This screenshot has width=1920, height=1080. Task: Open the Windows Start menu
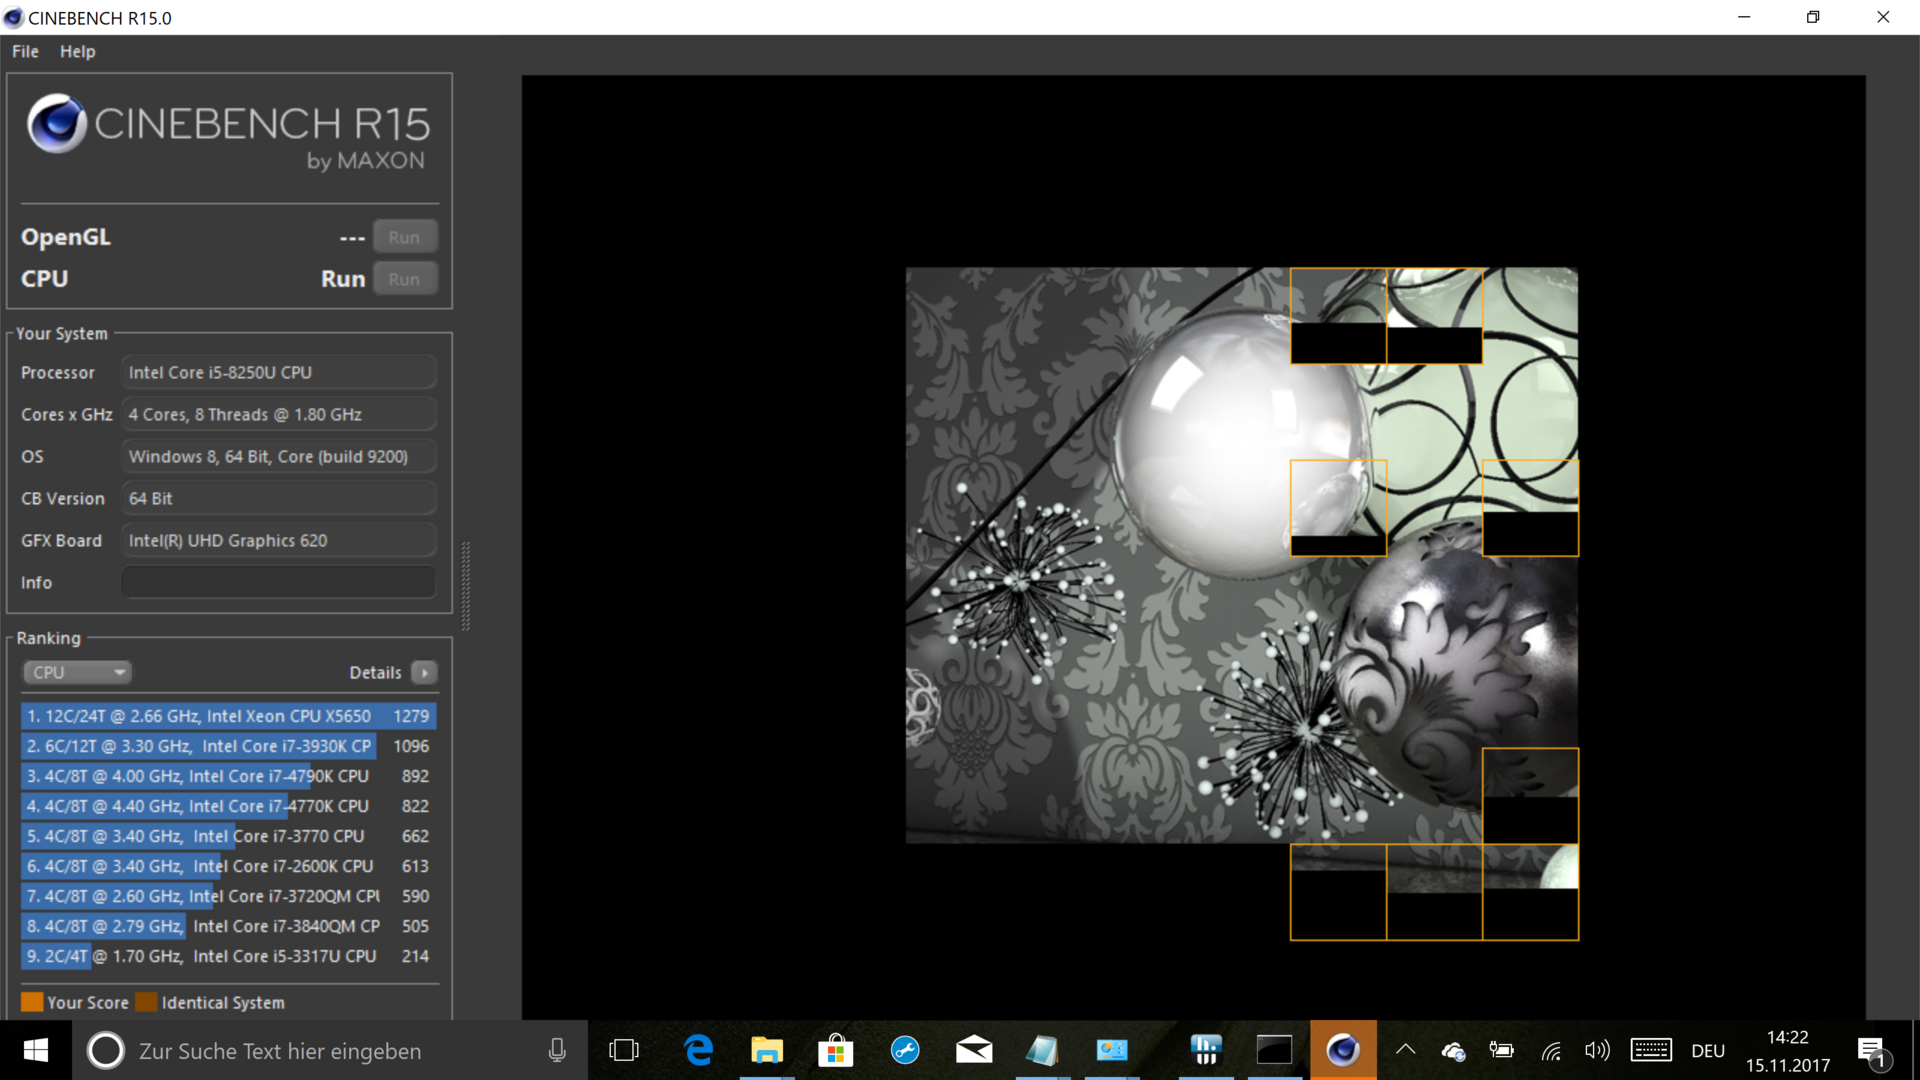click(x=35, y=1050)
